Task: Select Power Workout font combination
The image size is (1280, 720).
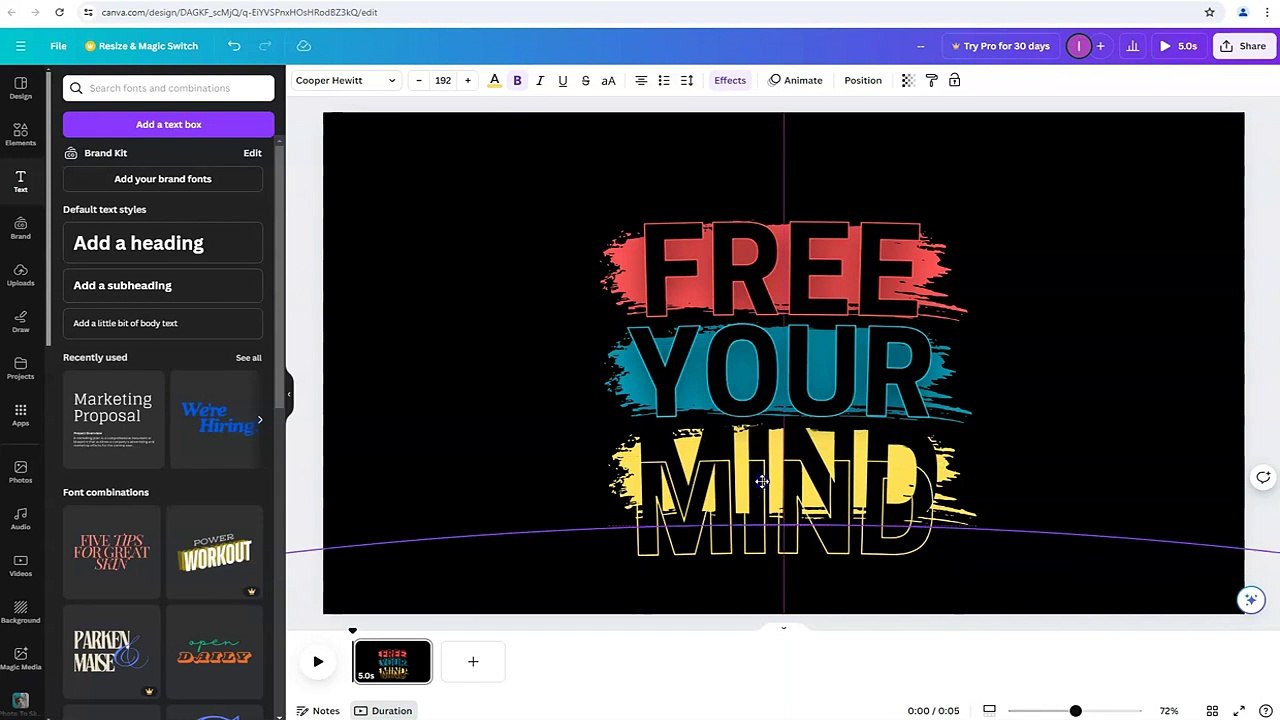Action: click(x=215, y=552)
